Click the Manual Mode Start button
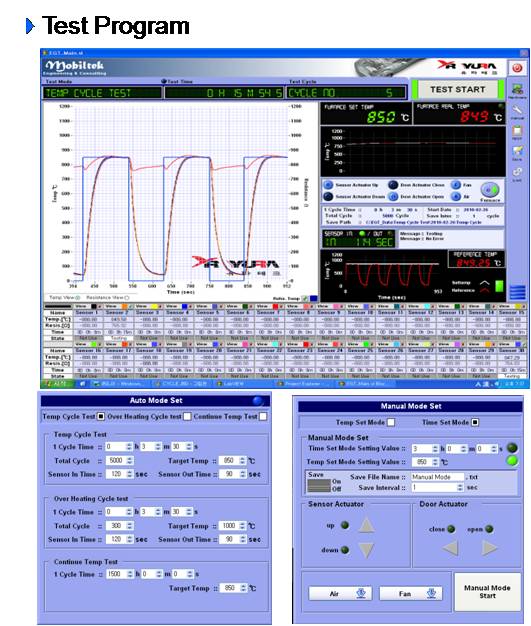The height and width of the screenshot is (626, 531). pyautogui.click(x=487, y=592)
